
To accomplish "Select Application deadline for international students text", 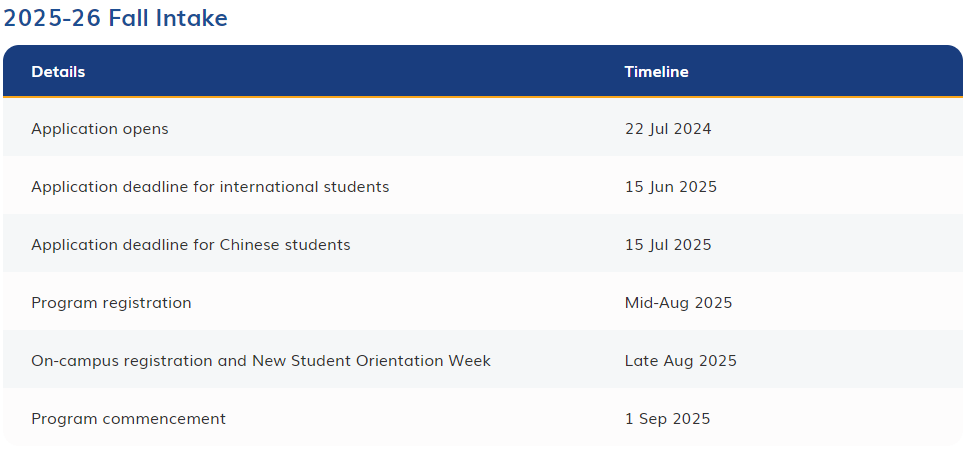I will (210, 187).
